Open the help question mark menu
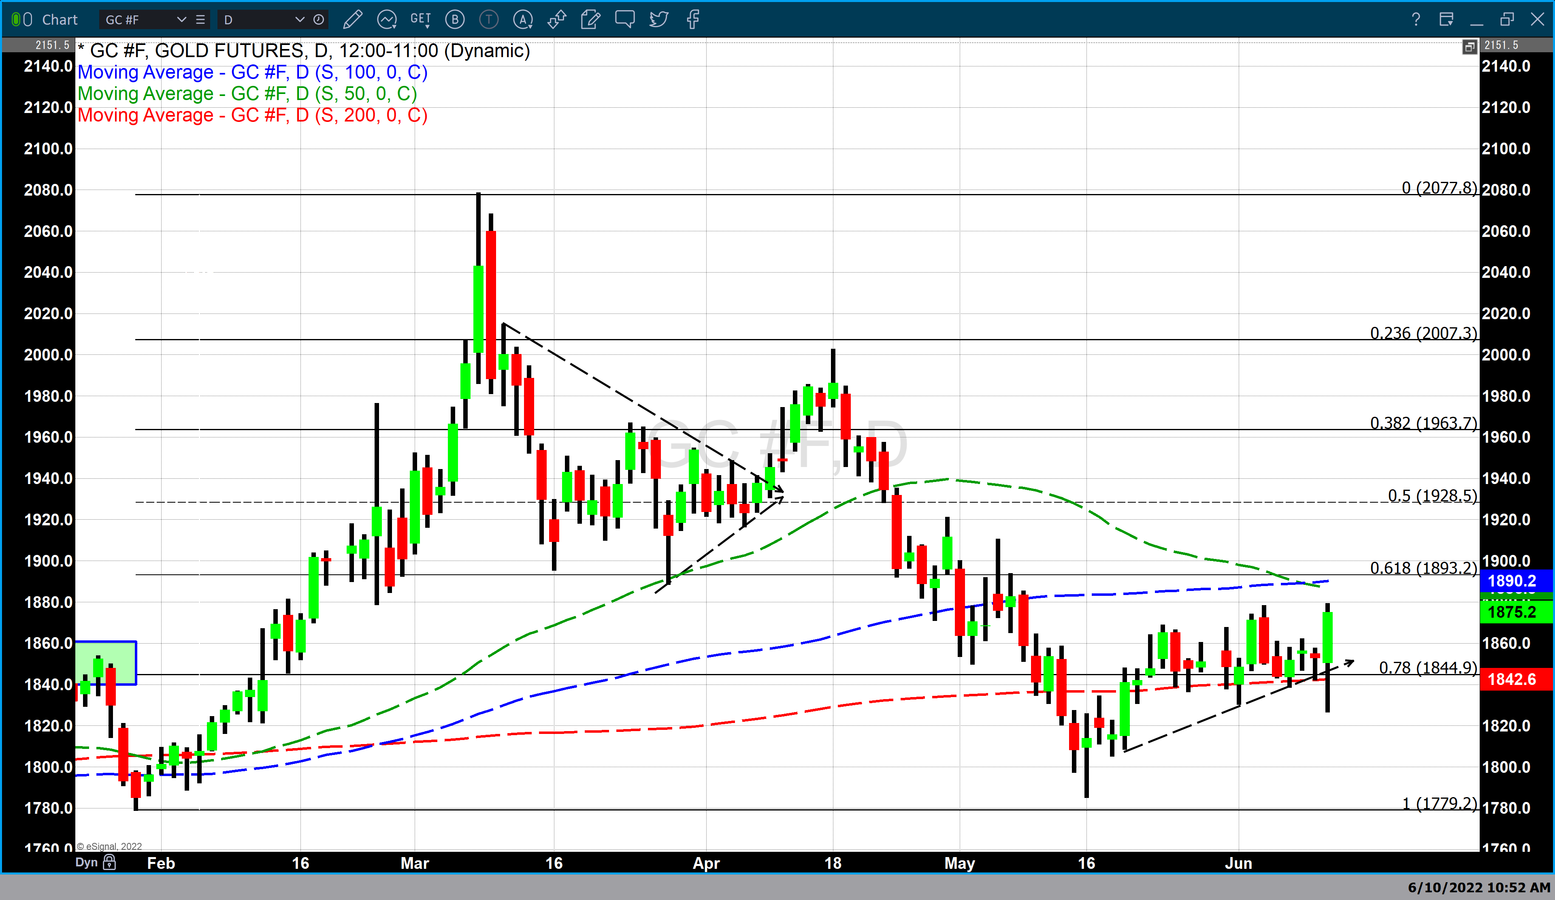Screen dimensions: 1555x900 pyautogui.click(x=1415, y=19)
